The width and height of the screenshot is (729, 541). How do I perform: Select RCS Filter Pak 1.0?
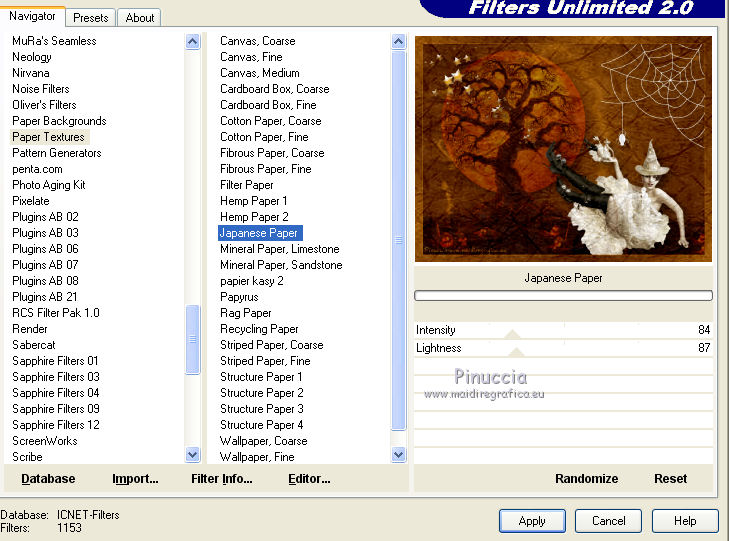(x=56, y=313)
